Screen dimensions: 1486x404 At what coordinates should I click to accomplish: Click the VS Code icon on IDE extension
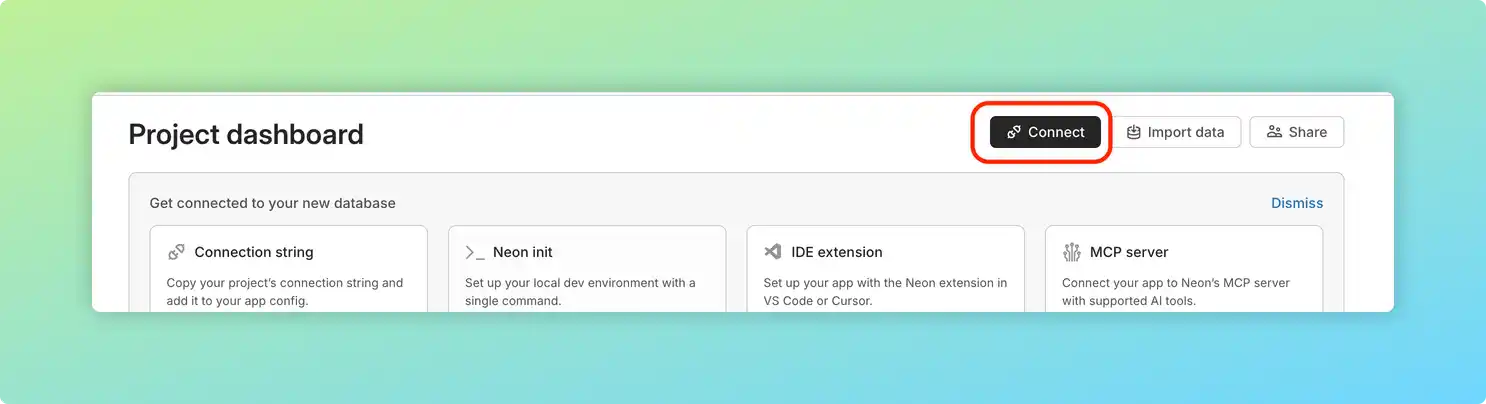click(772, 252)
